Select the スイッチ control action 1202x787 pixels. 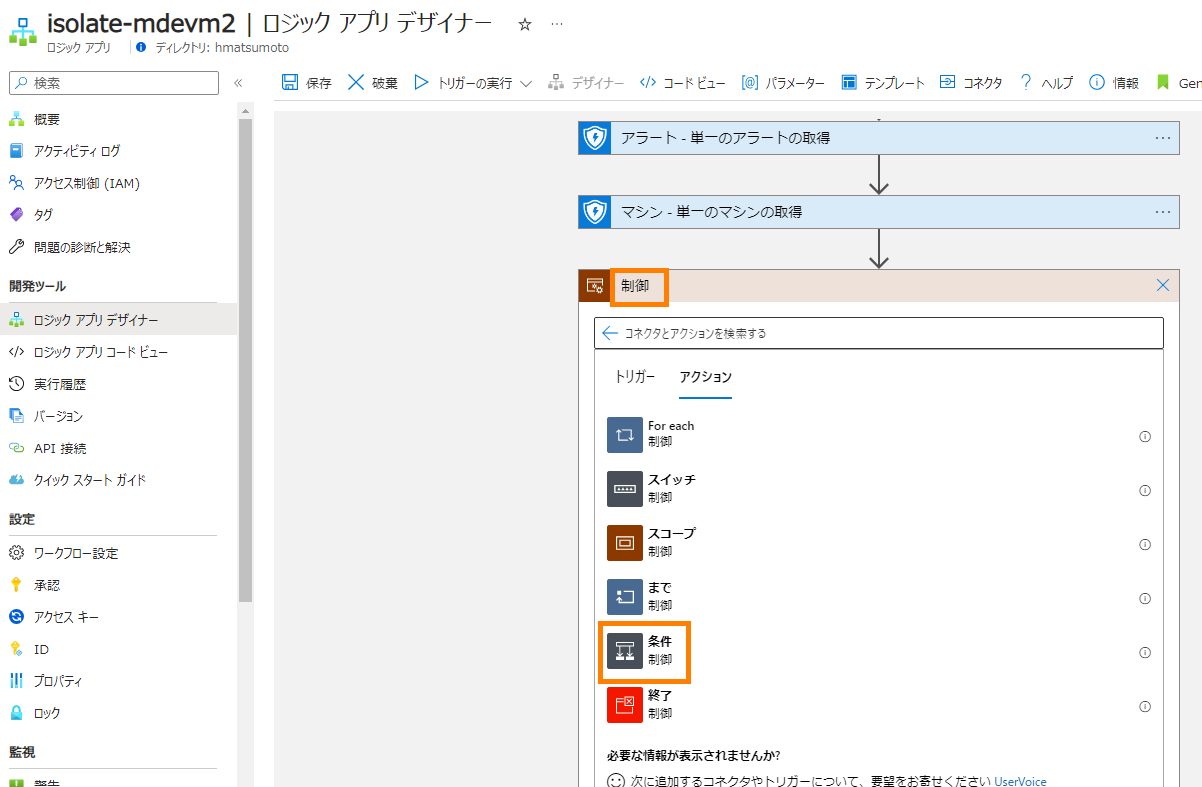879,488
